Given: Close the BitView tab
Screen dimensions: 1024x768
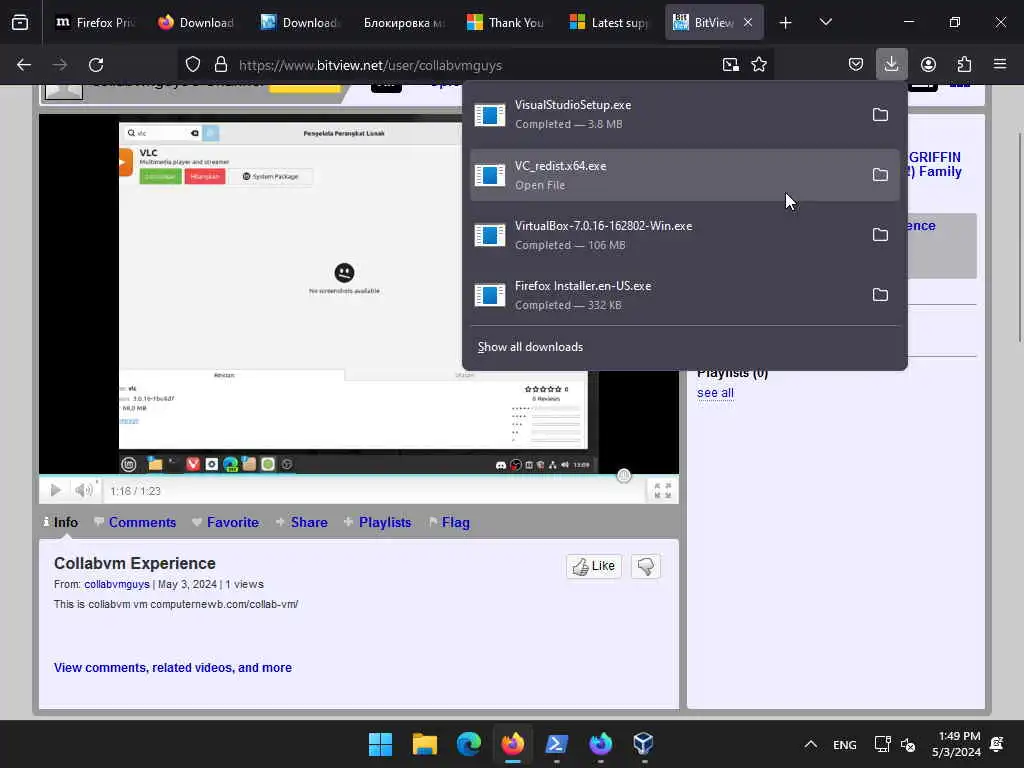Looking at the screenshot, I should tap(748, 23).
